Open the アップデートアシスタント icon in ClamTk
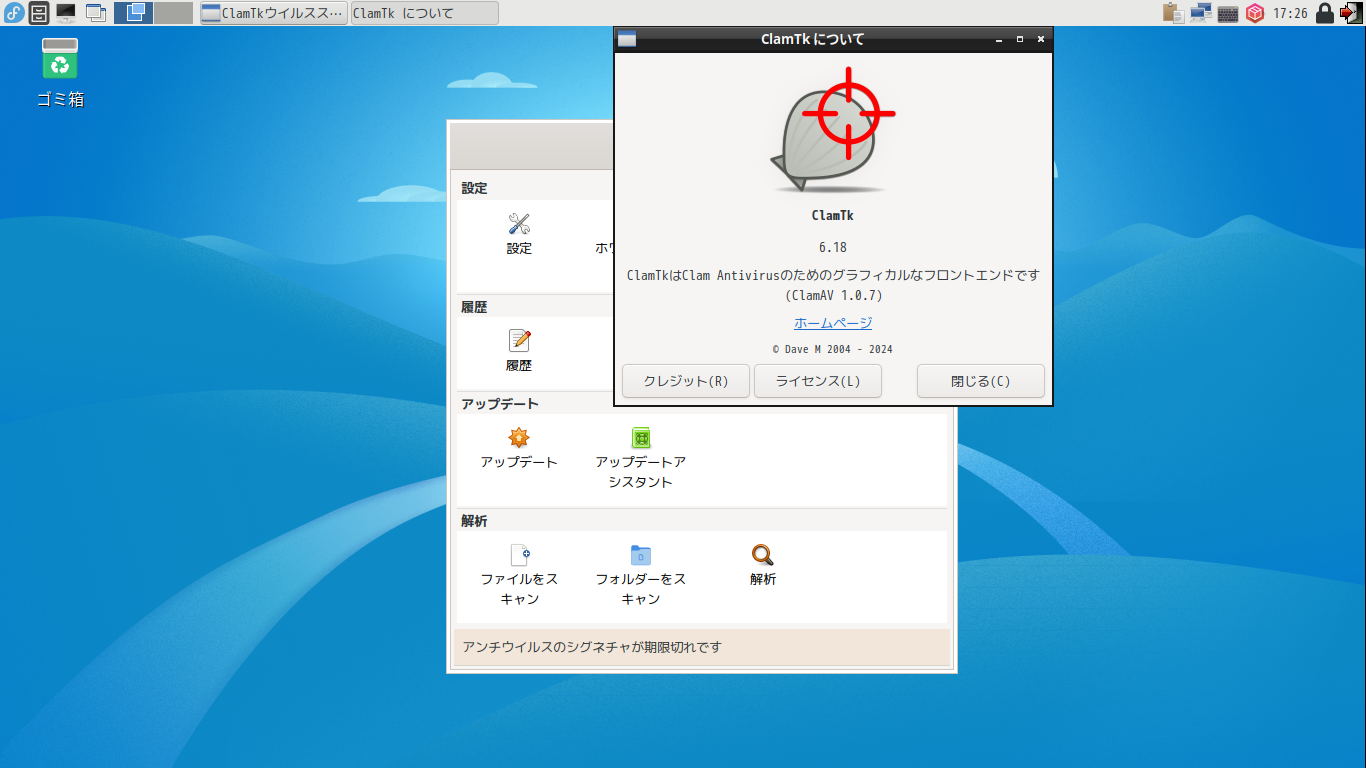This screenshot has width=1366, height=768. tap(641, 438)
